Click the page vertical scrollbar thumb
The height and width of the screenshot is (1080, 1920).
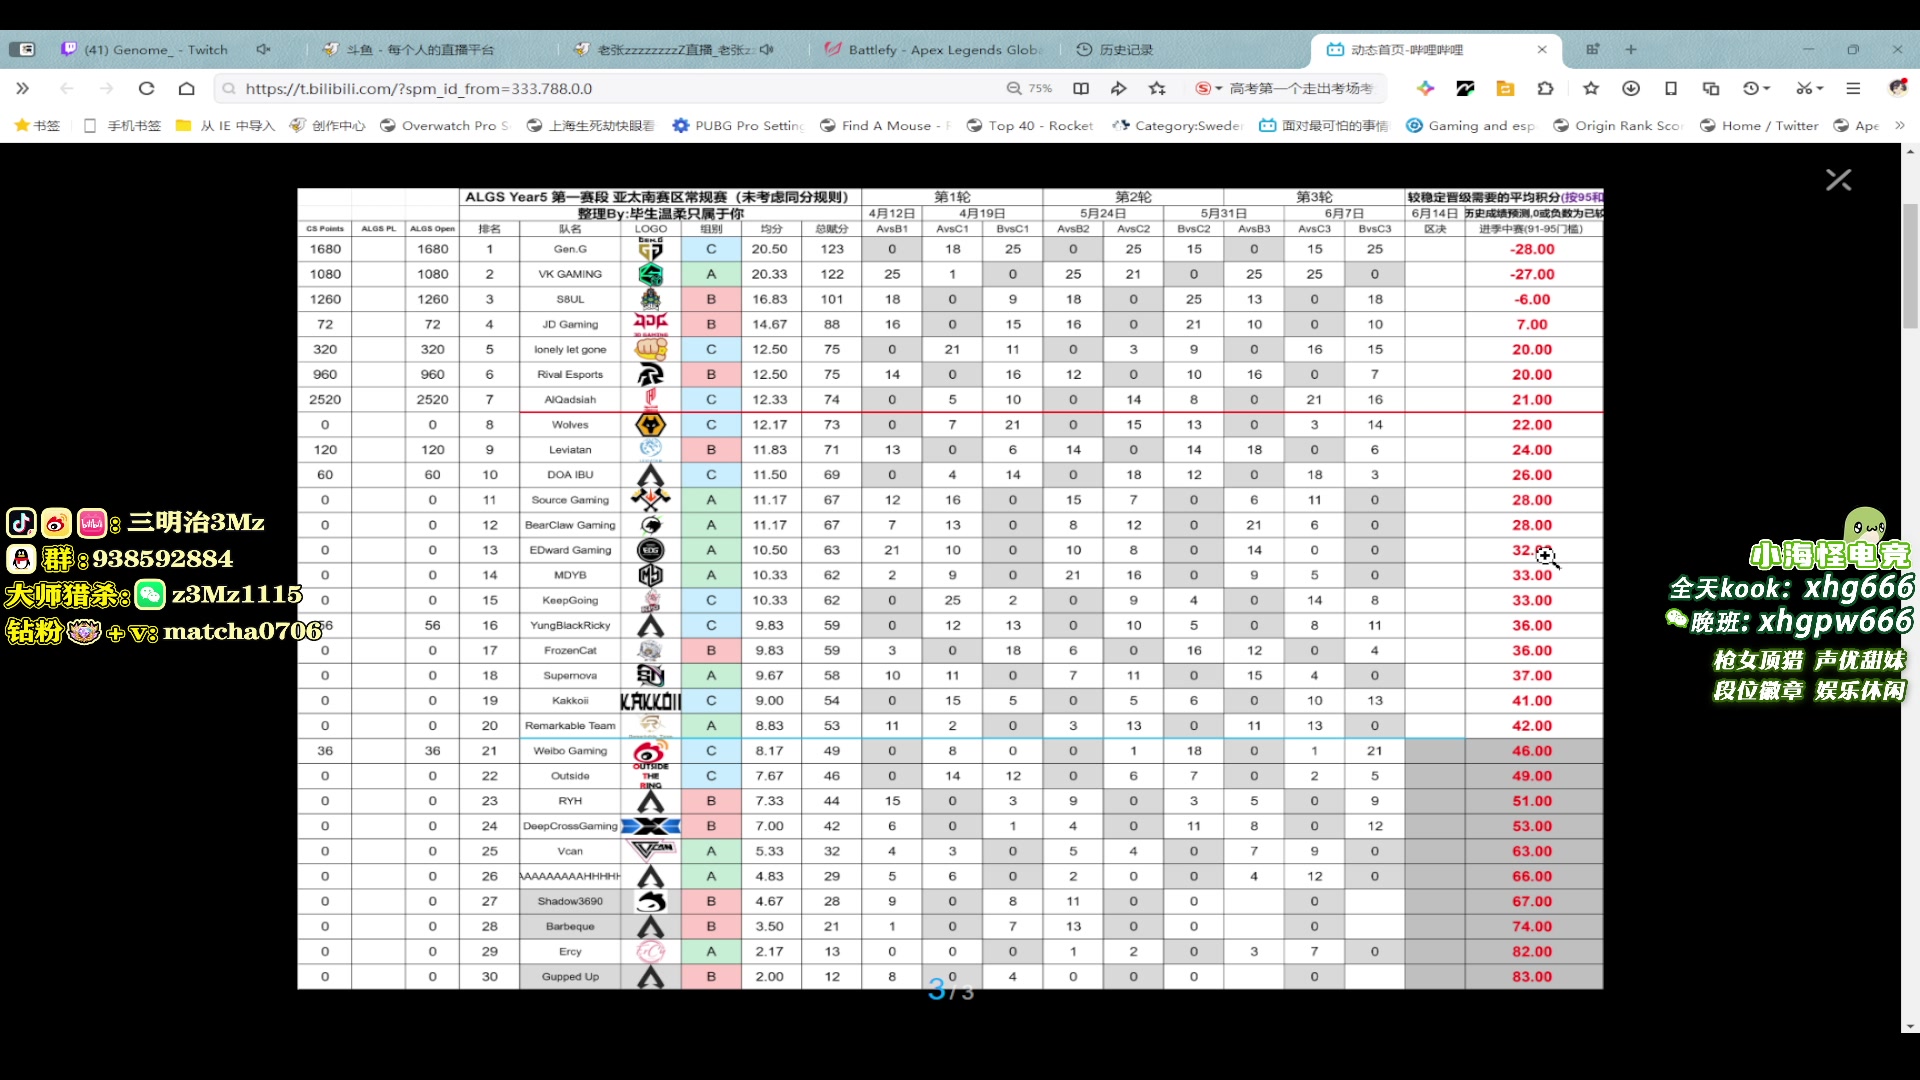click(1910, 265)
